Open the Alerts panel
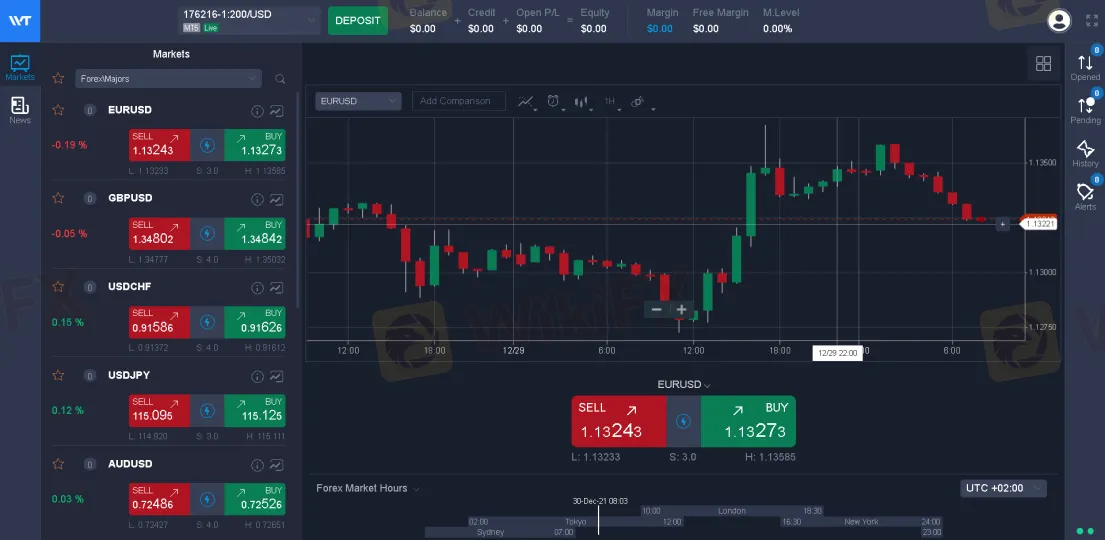1105x540 pixels. (x=1085, y=196)
